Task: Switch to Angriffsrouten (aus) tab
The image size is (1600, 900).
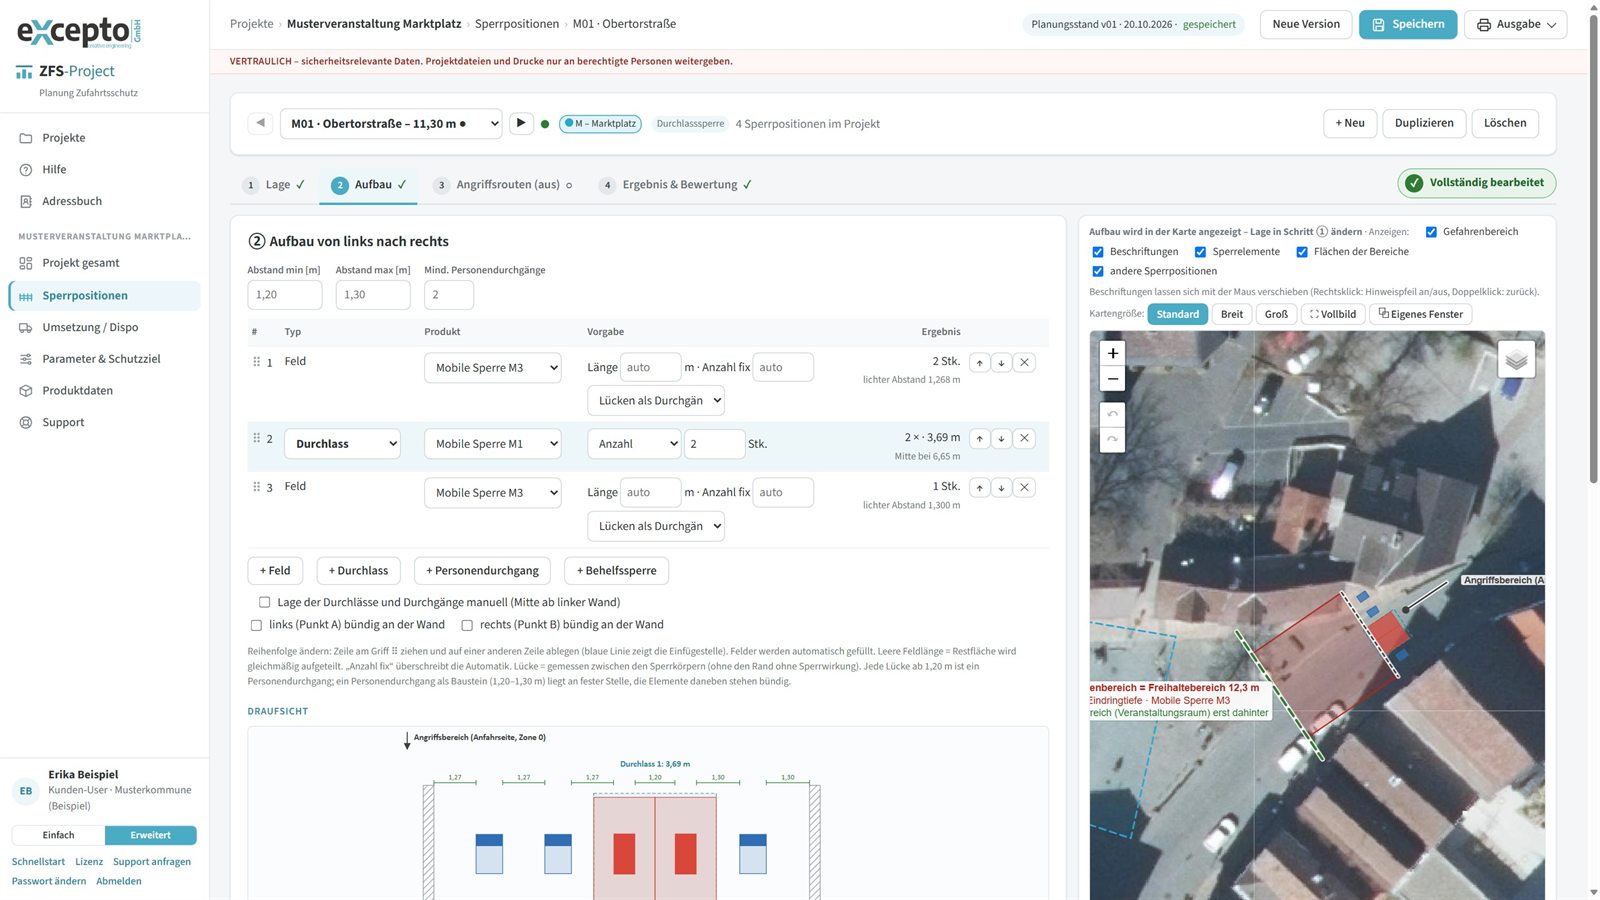Action: click(x=503, y=185)
